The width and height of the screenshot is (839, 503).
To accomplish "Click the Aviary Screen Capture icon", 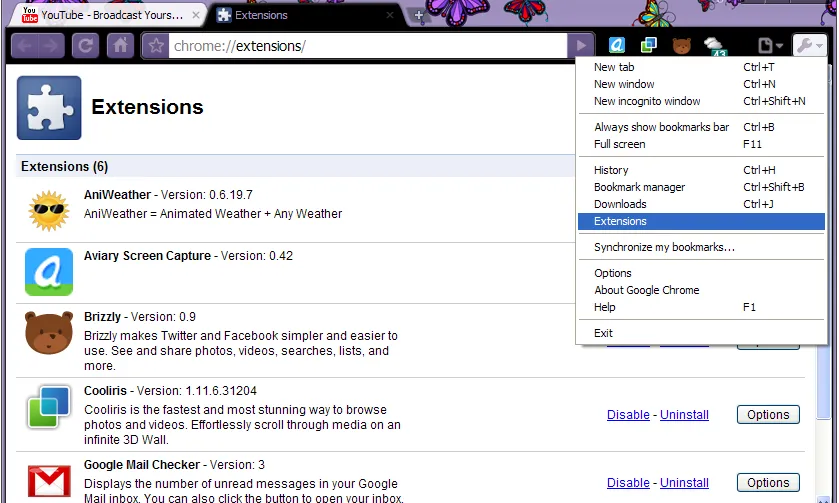I will coord(49,272).
